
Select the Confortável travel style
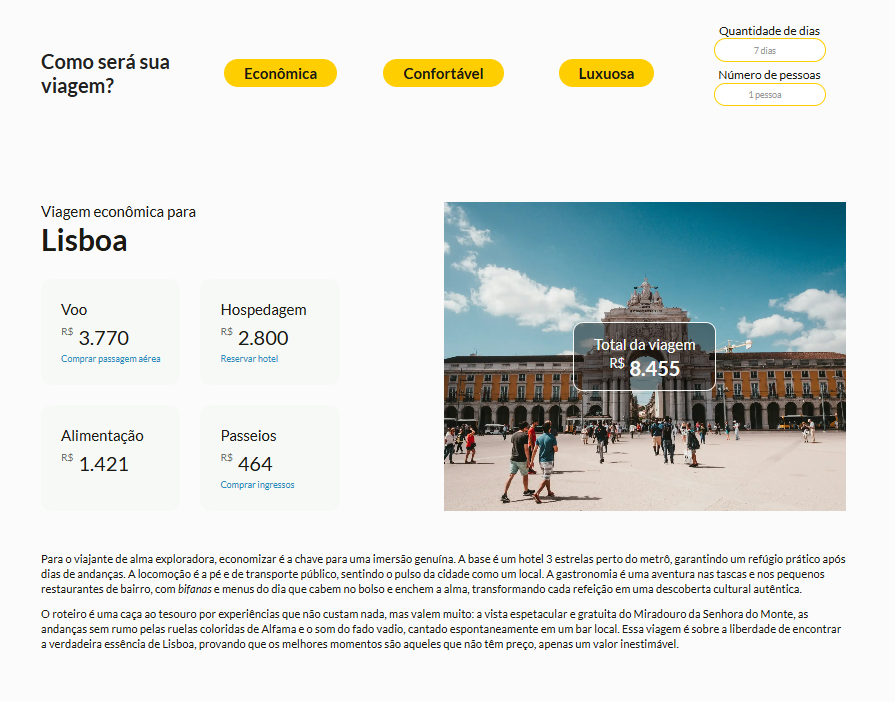[443, 72]
